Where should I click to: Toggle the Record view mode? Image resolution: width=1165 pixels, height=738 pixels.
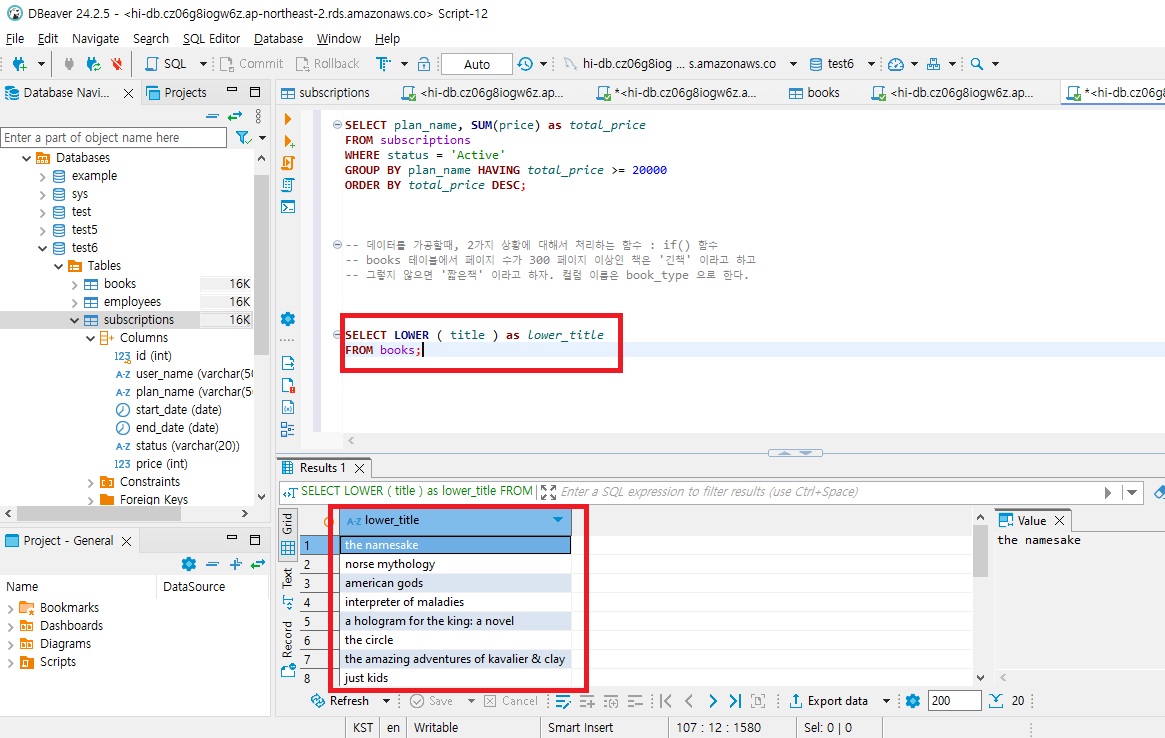[288, 649]
